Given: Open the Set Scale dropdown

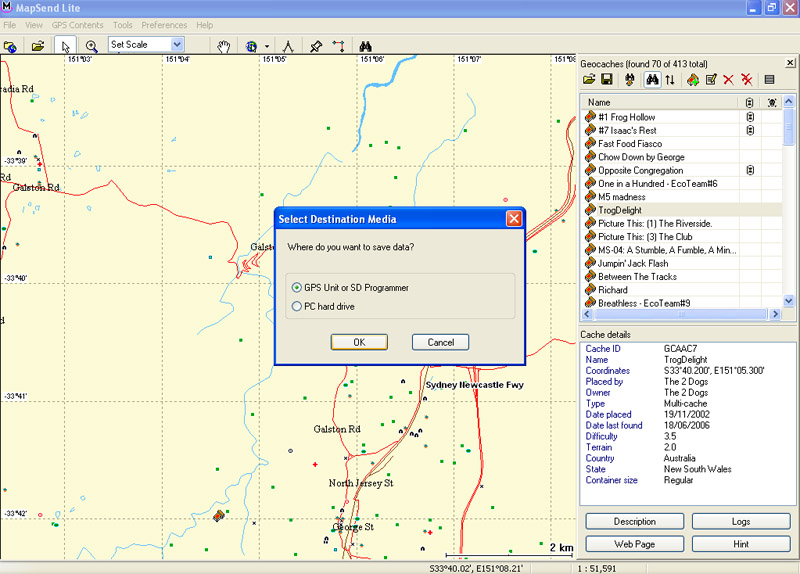Looking at the screenshot, I should point(177,45).
